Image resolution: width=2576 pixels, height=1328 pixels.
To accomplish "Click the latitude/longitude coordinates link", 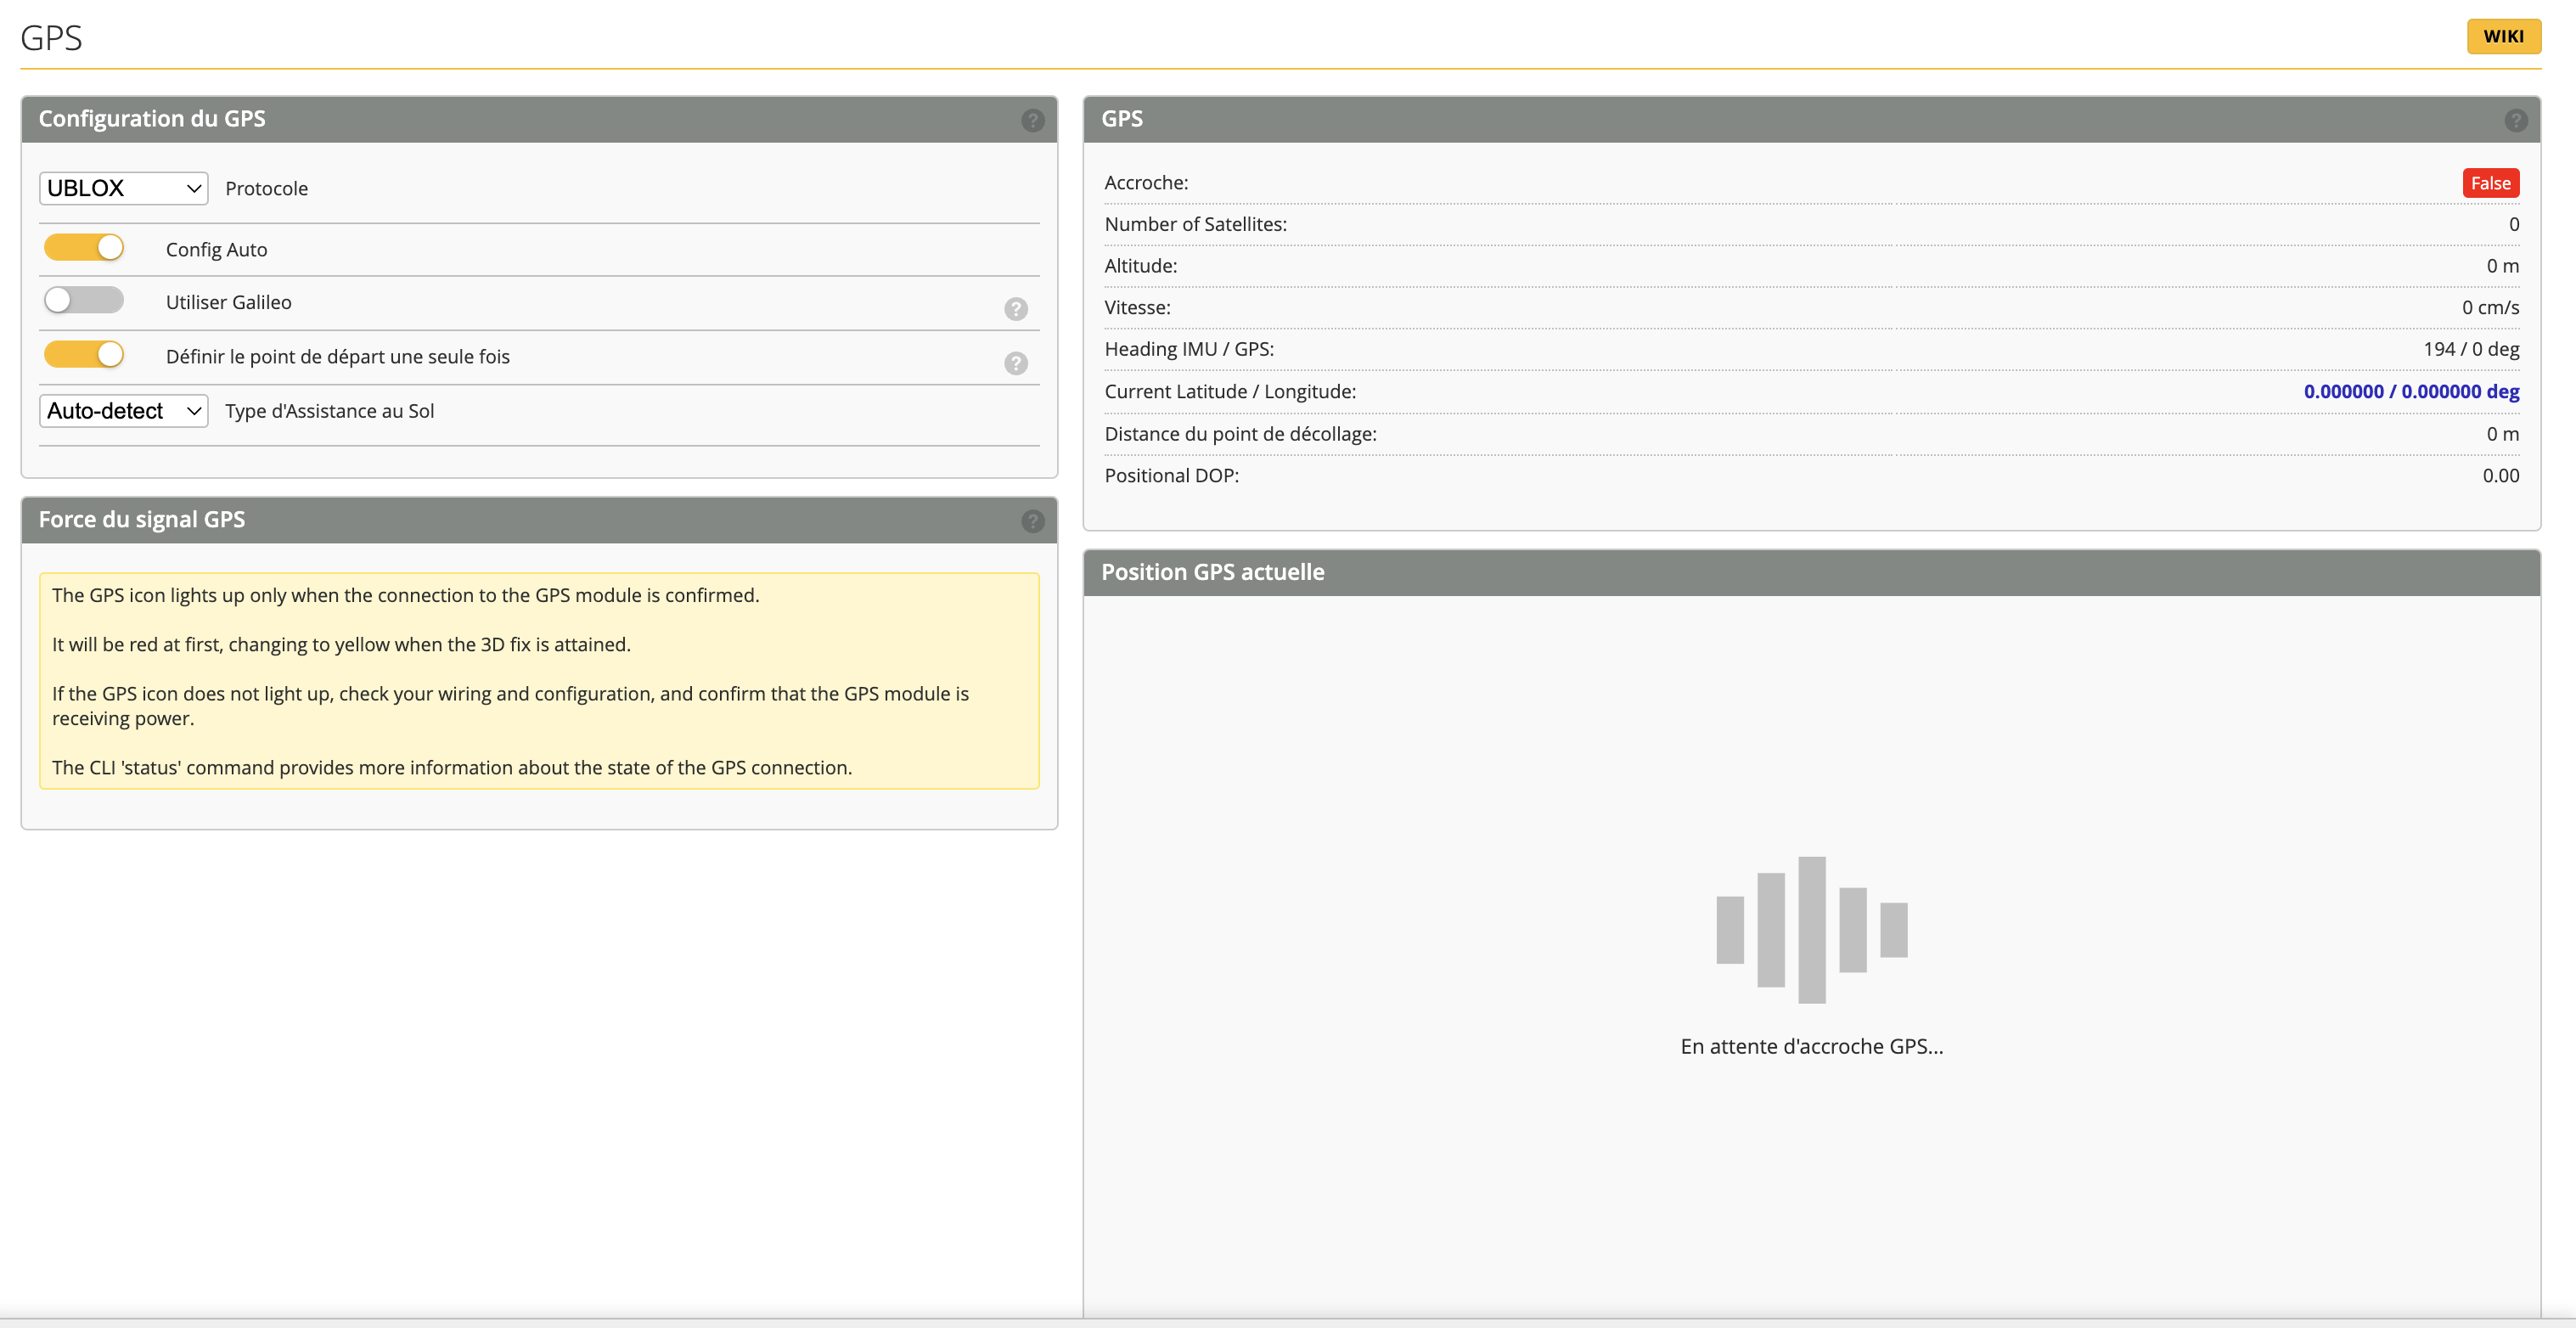I will [2410, 392].
